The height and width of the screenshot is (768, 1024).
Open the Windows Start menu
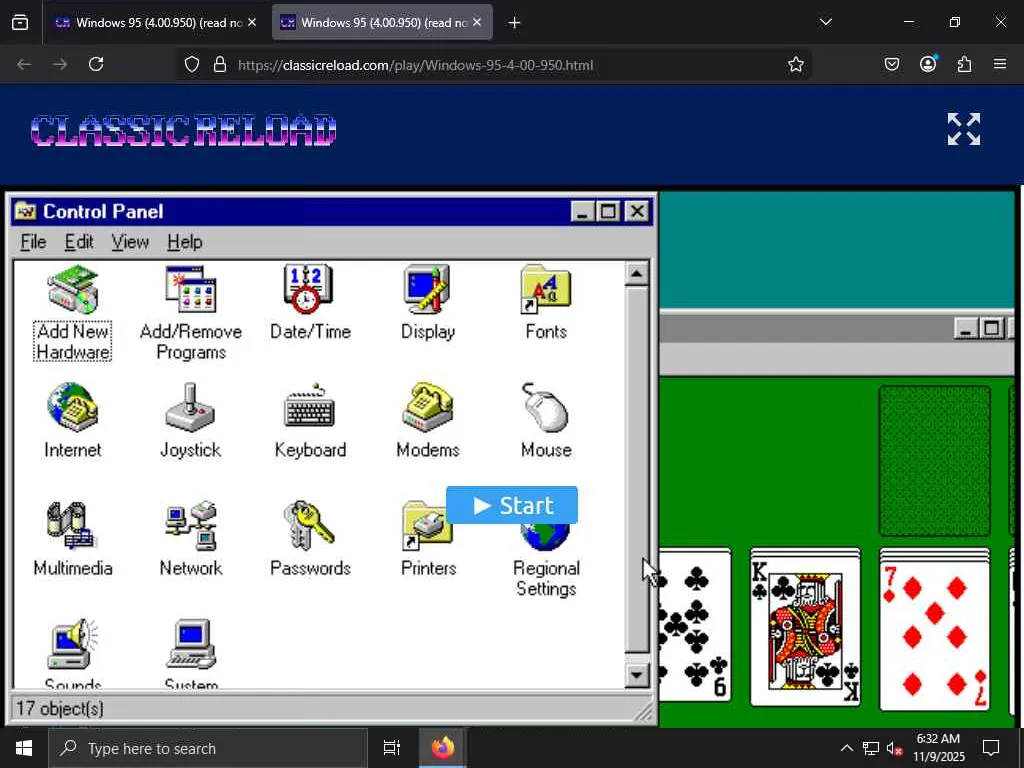tap(24, 748)
